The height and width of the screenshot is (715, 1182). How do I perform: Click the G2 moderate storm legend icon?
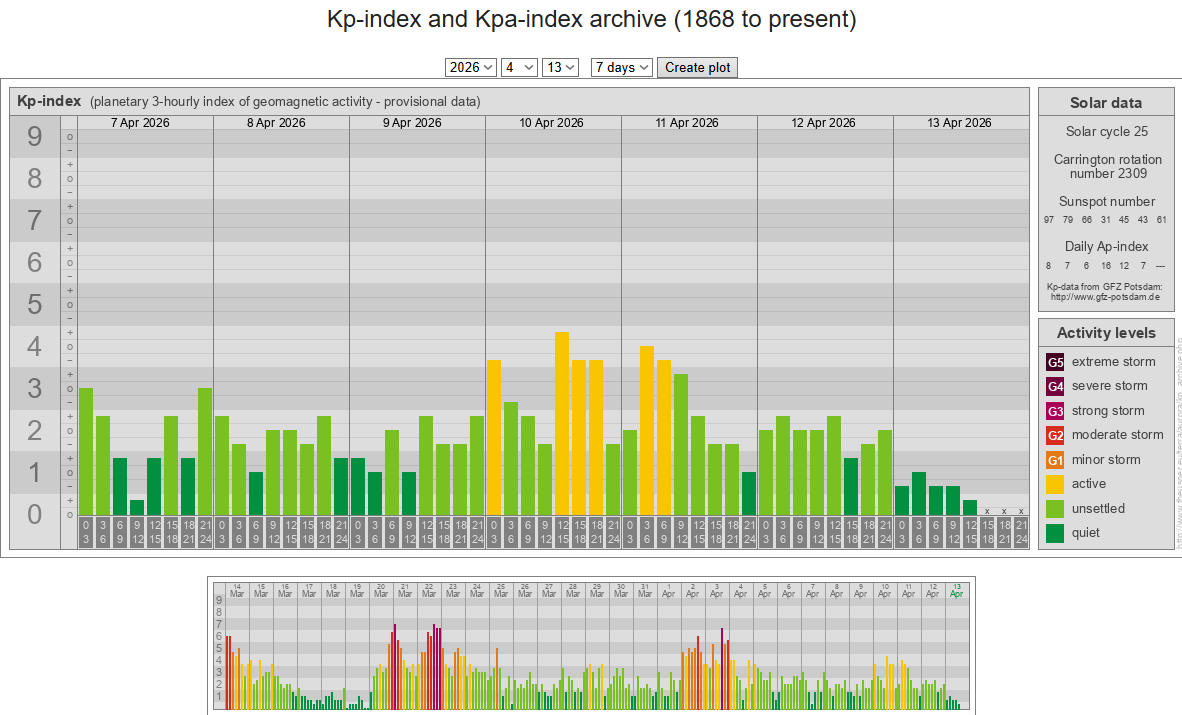1055,435
